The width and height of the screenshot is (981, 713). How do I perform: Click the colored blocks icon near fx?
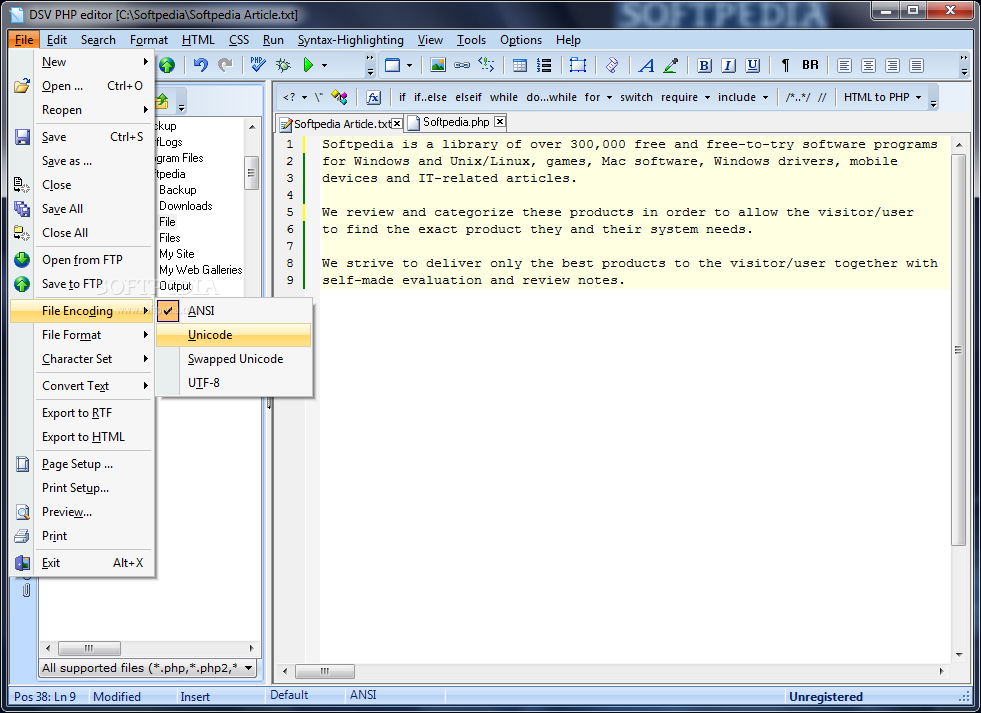coord(339,97)
